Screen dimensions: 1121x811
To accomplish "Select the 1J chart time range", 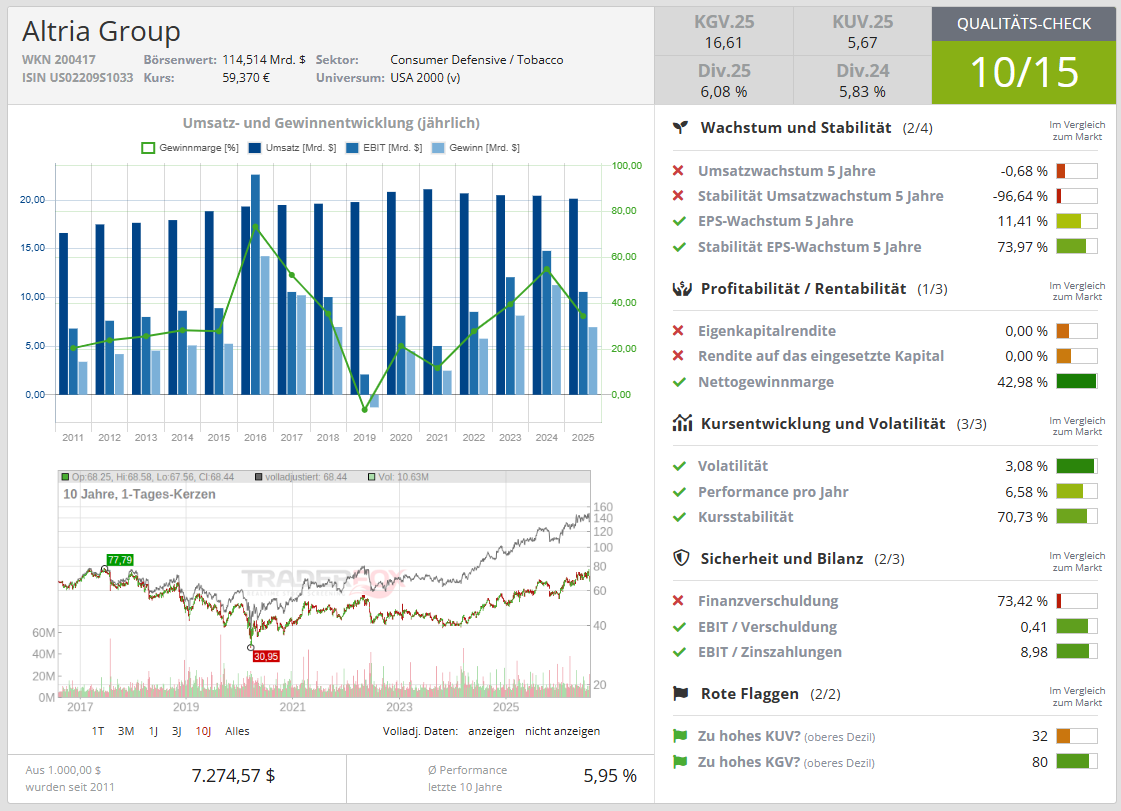I will 153,731.
